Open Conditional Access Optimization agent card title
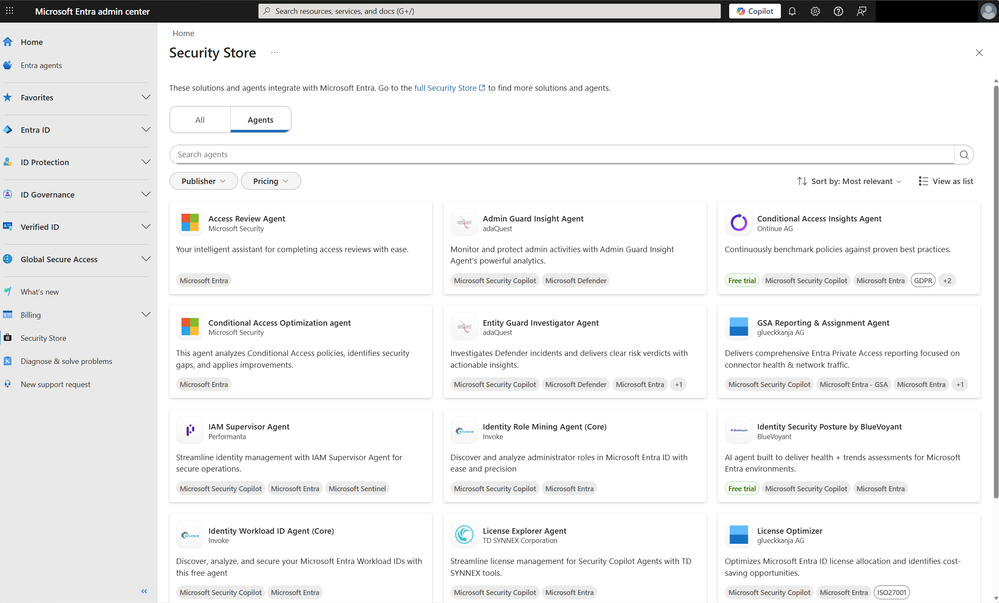The image size is (999, 603). click(x=279, y=323)
